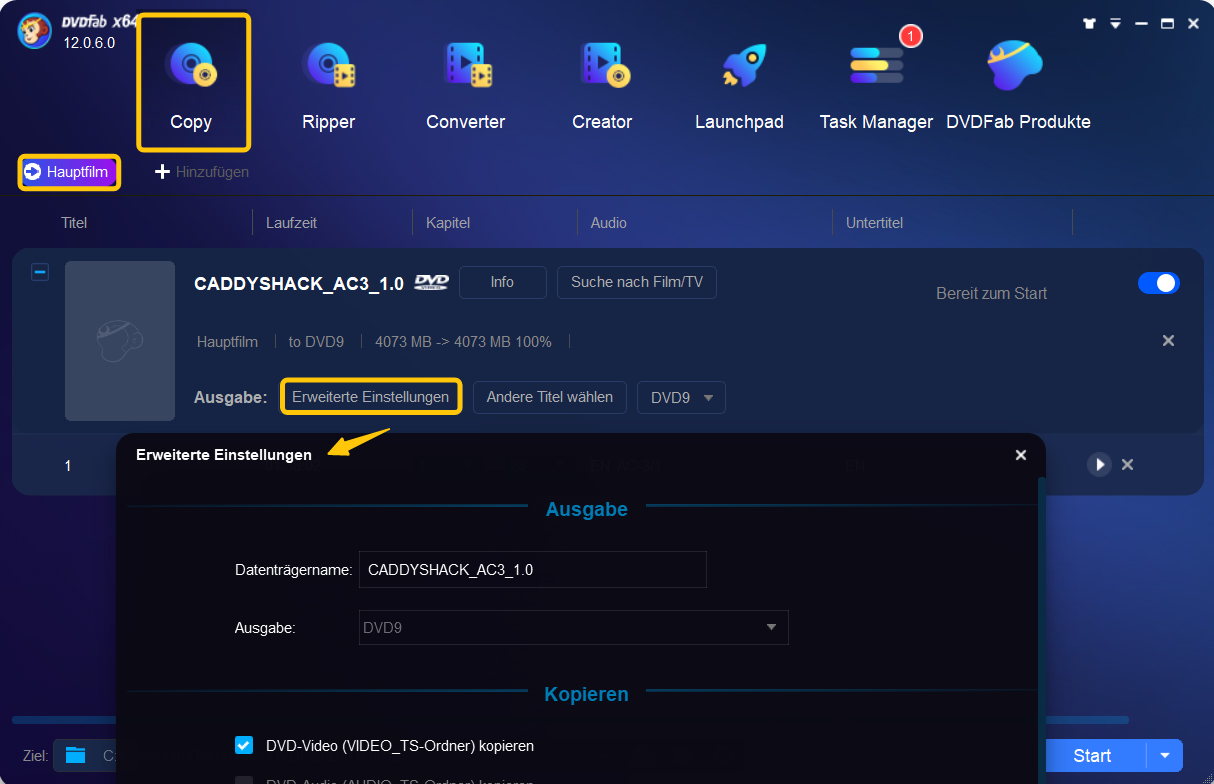Collapse the CADDYSHACK title list

tap(40, 272)
